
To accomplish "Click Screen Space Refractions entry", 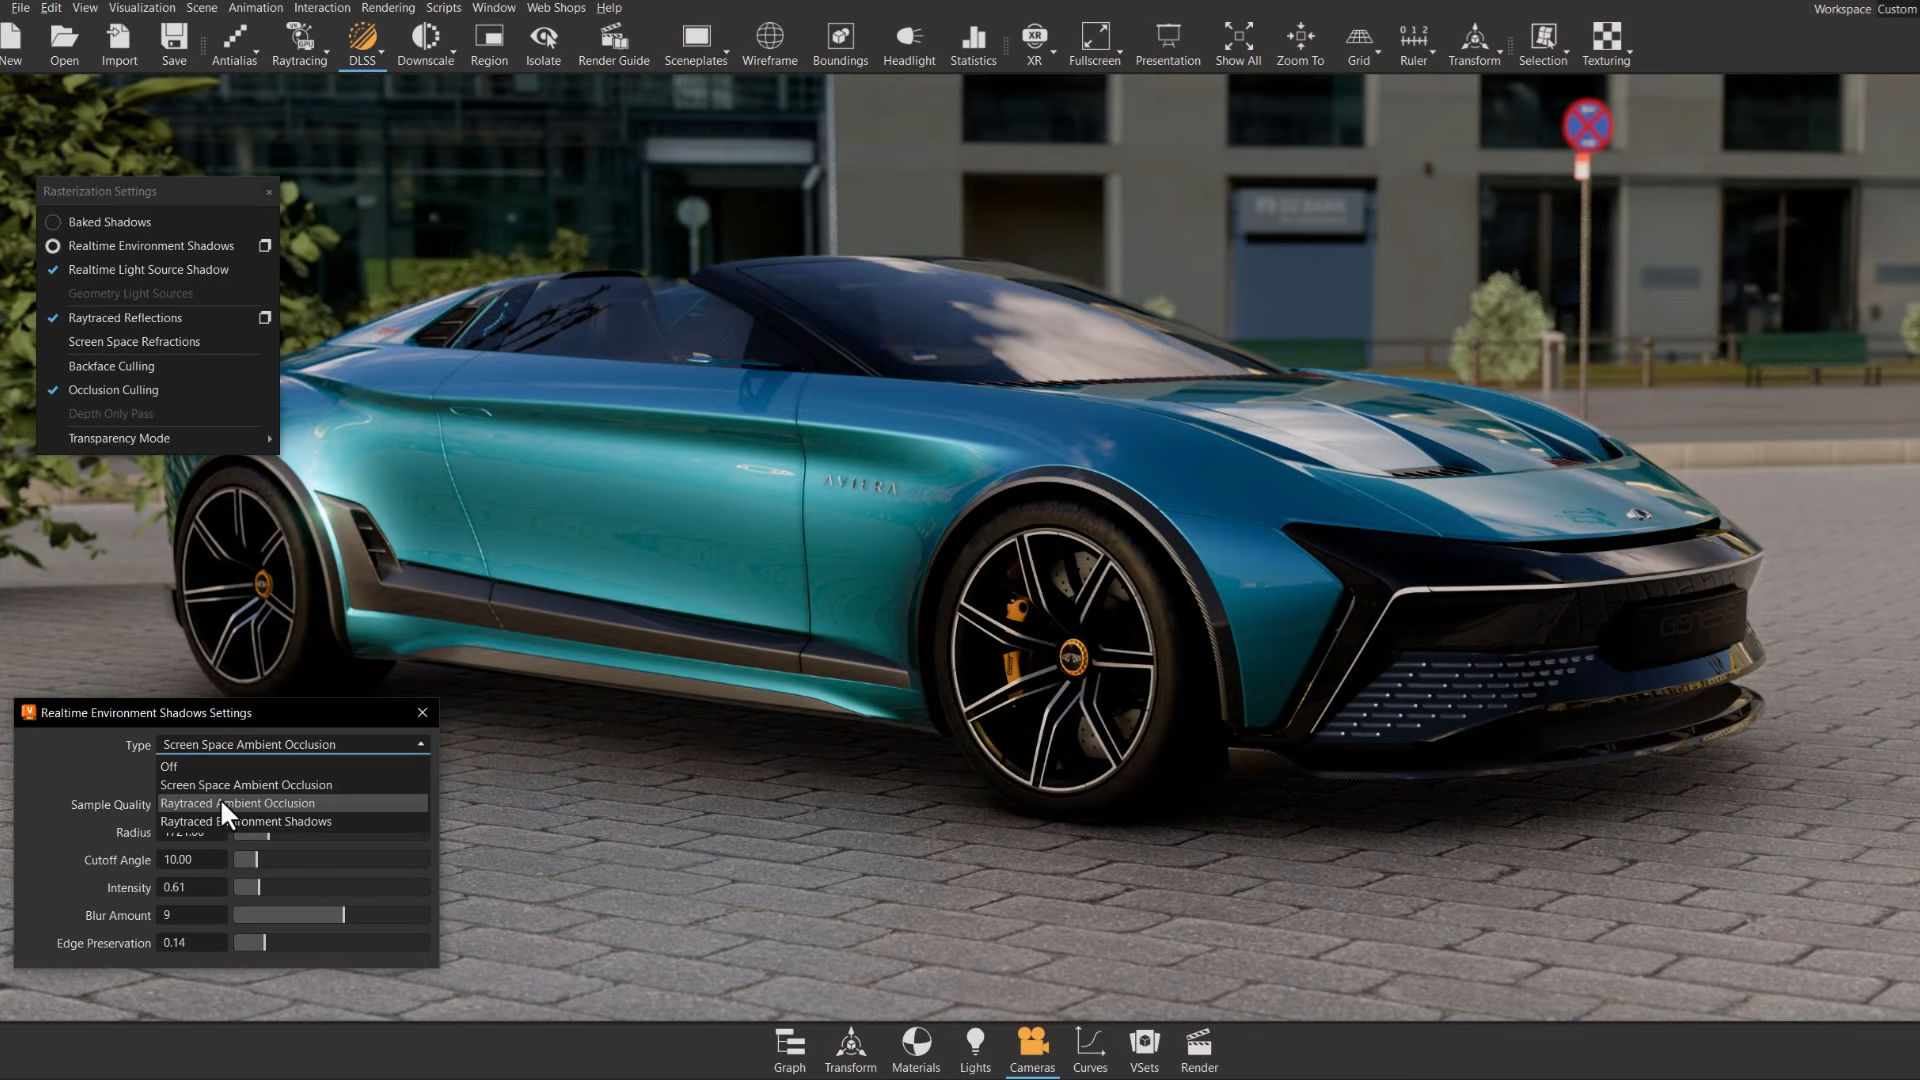I will tap(134, 342).
